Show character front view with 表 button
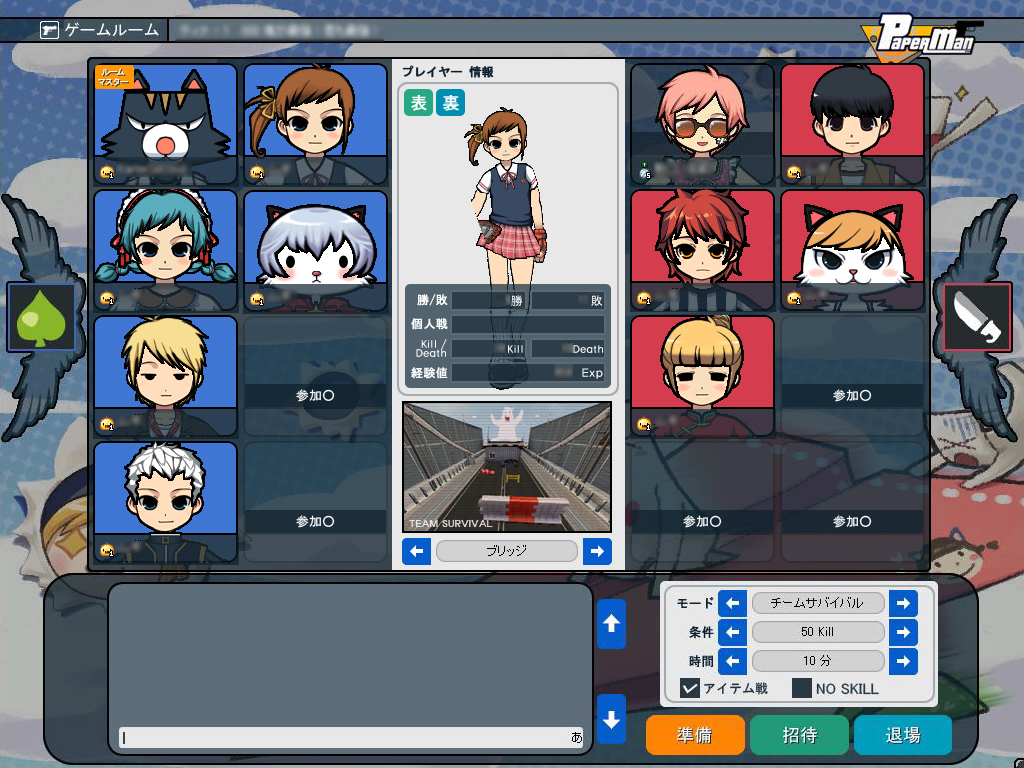 pyautogui.click(x=418, y=103)
